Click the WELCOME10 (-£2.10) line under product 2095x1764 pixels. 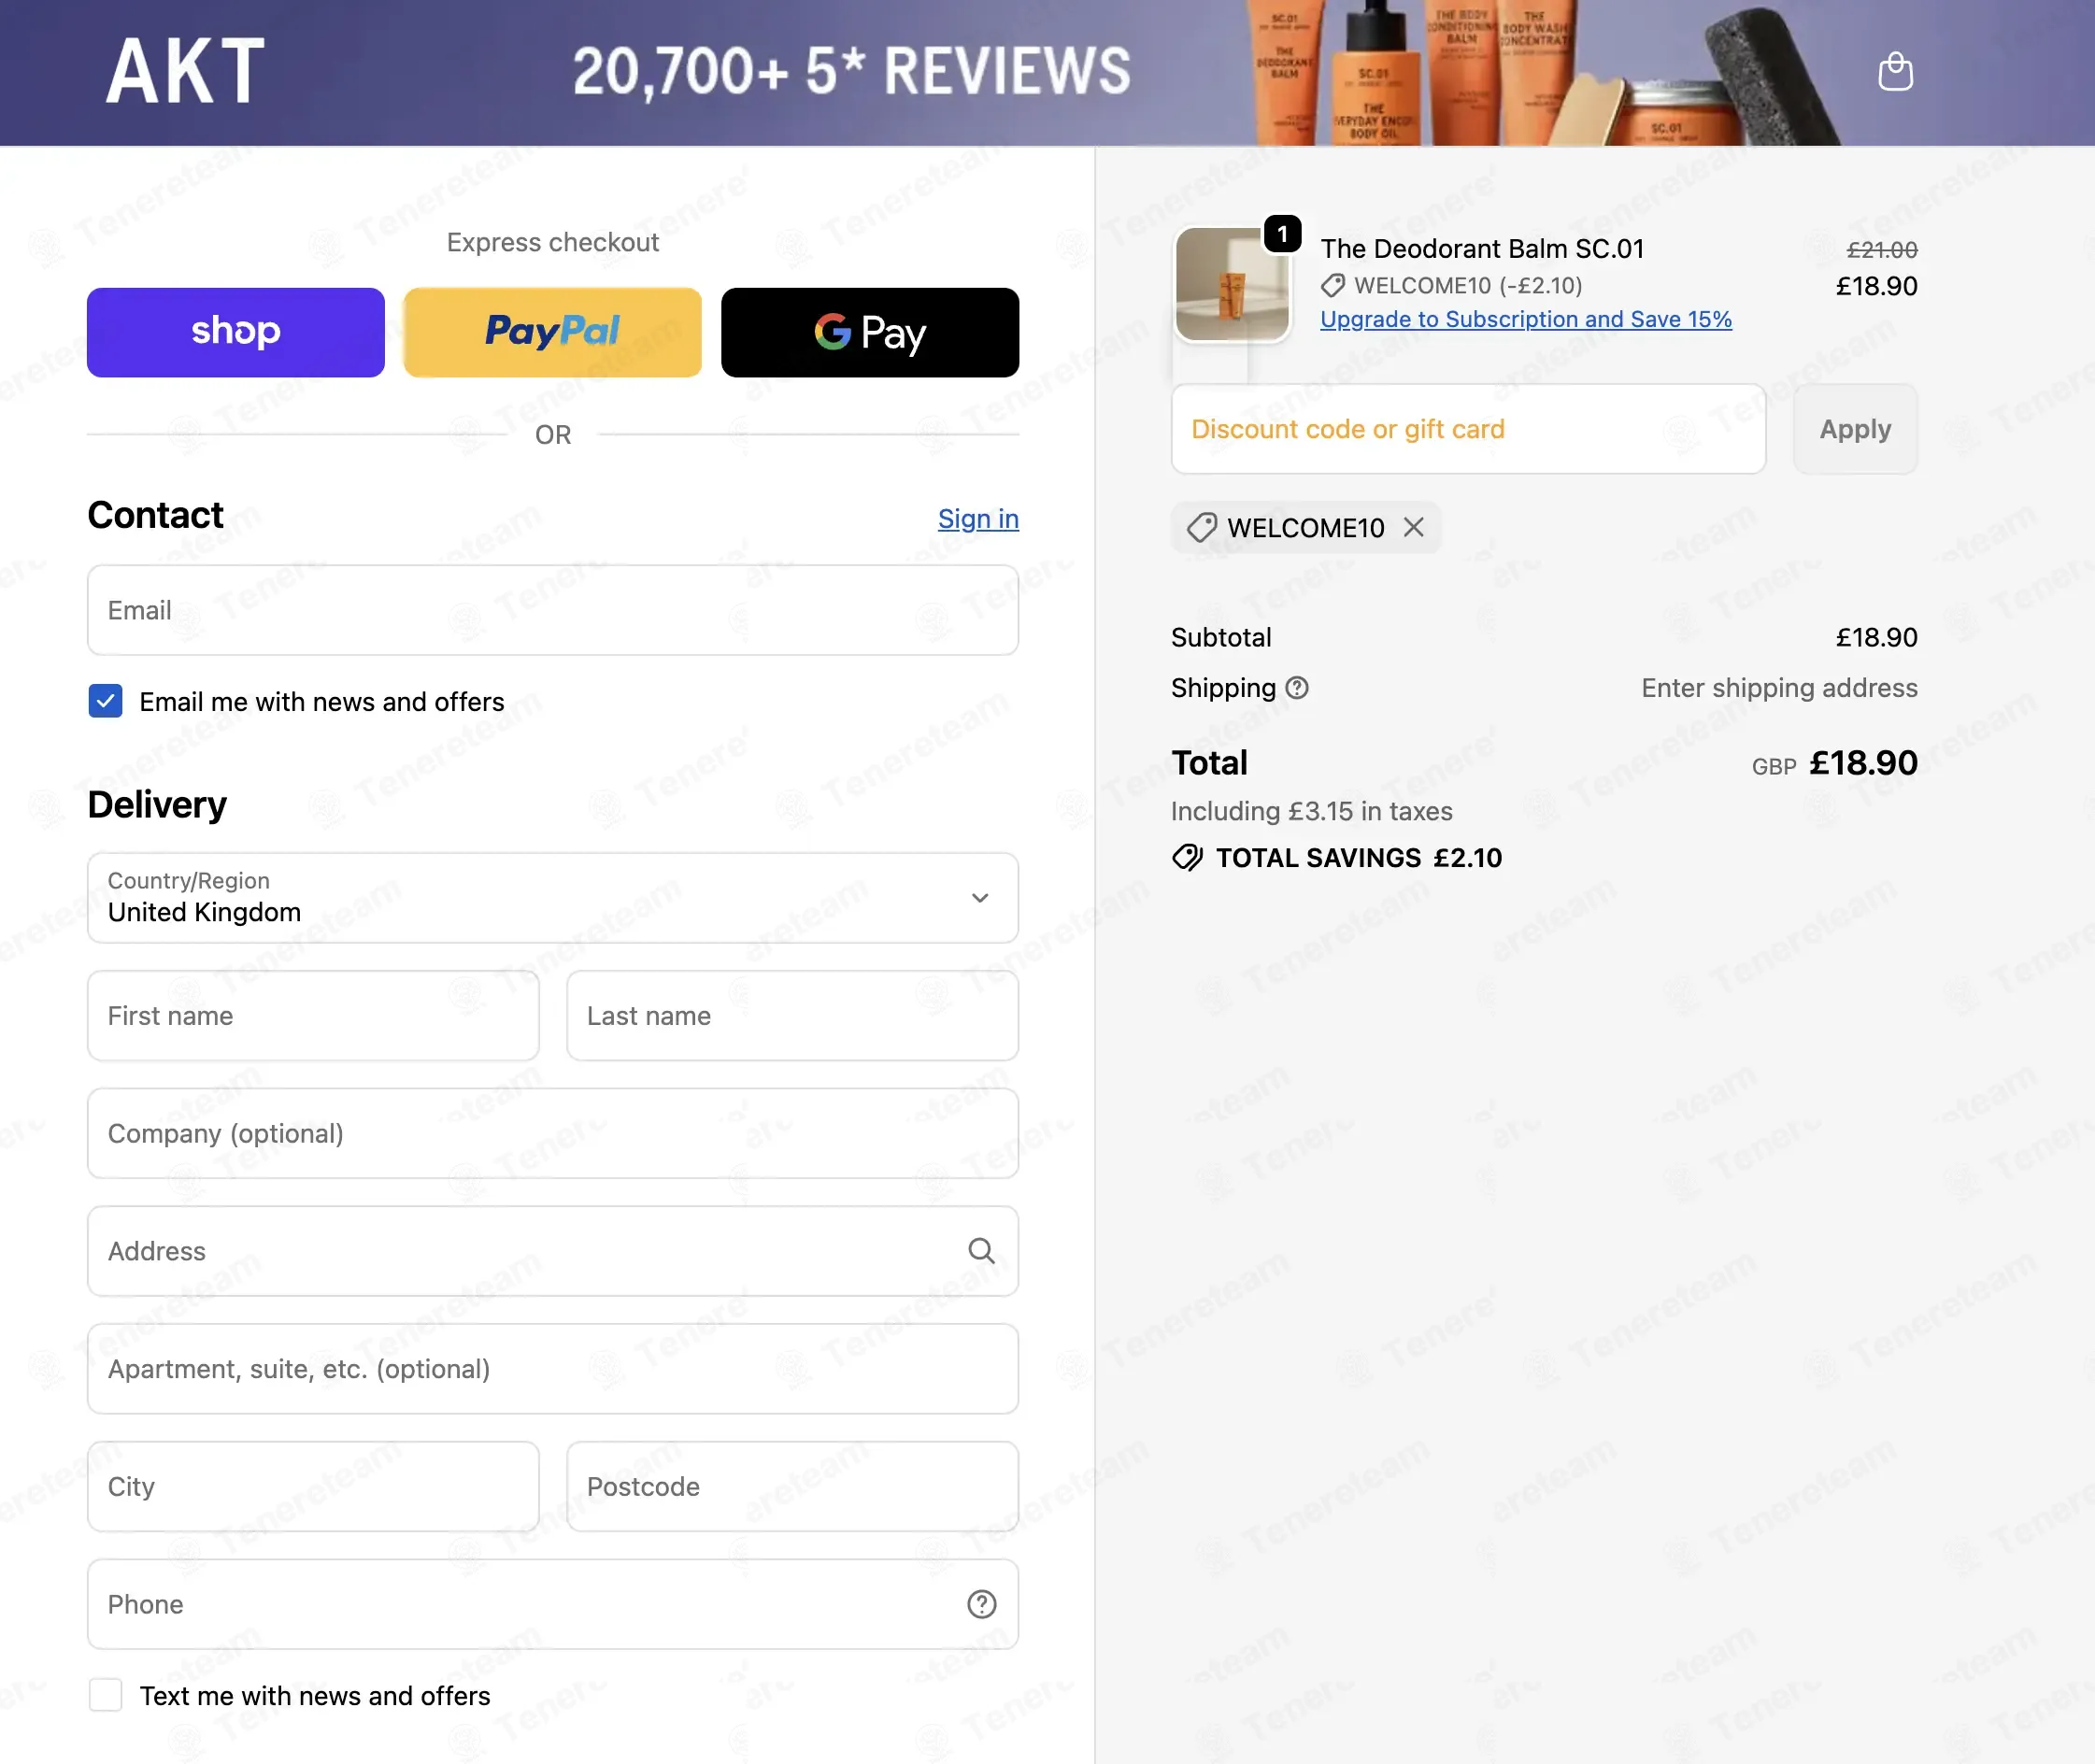(x=1451, y=285)
